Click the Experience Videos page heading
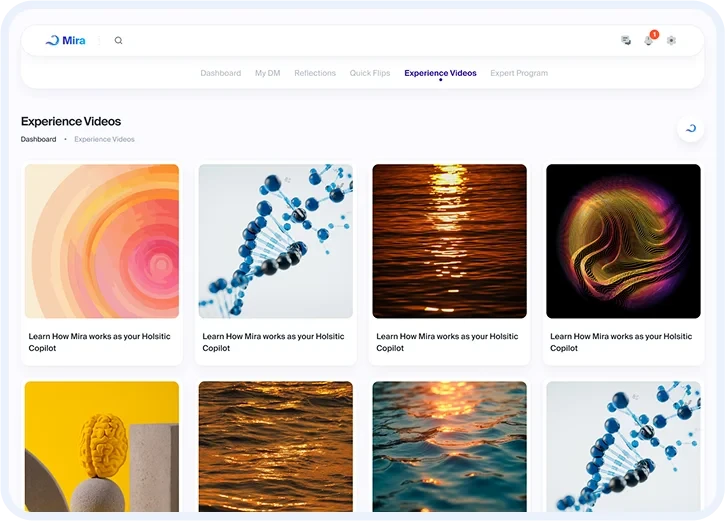 [71, 121]
